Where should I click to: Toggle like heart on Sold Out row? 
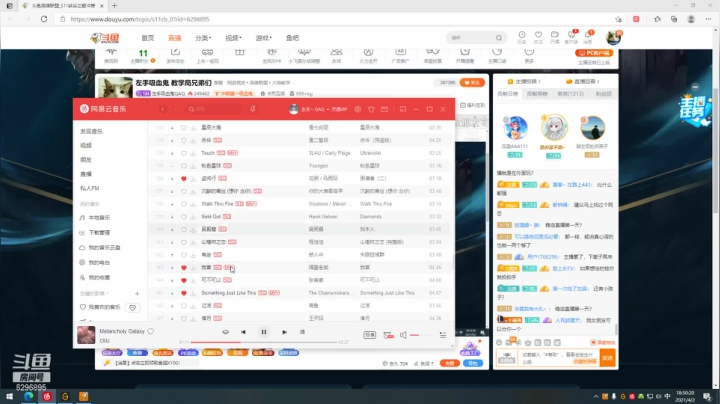[184, 217]
